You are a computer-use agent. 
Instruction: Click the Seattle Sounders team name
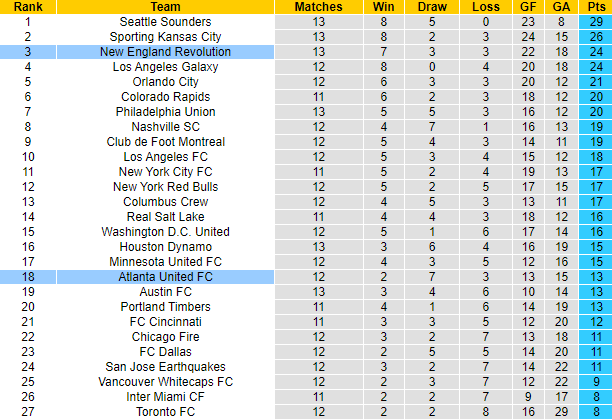pos(165,21)
